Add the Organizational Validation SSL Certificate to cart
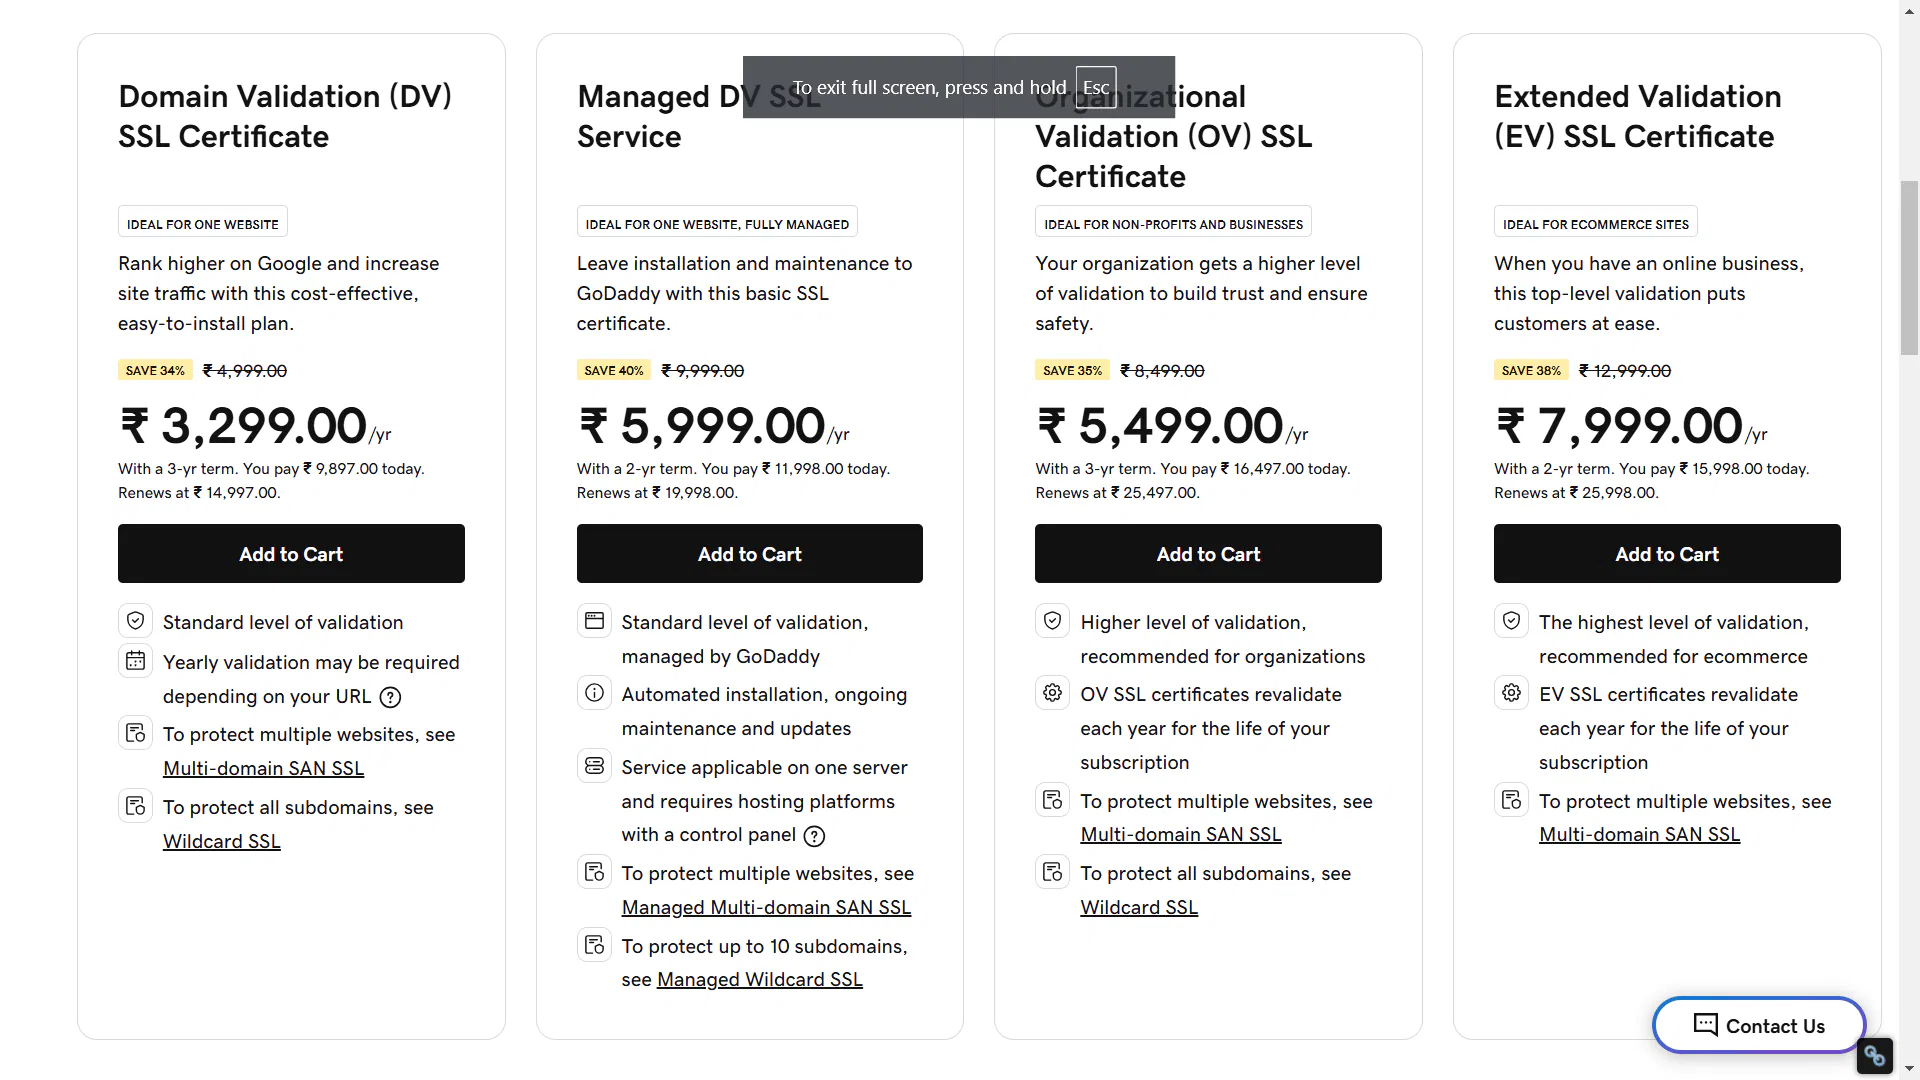Viewport: 1920px width, 1080px height. click(x=1208, y=554)
